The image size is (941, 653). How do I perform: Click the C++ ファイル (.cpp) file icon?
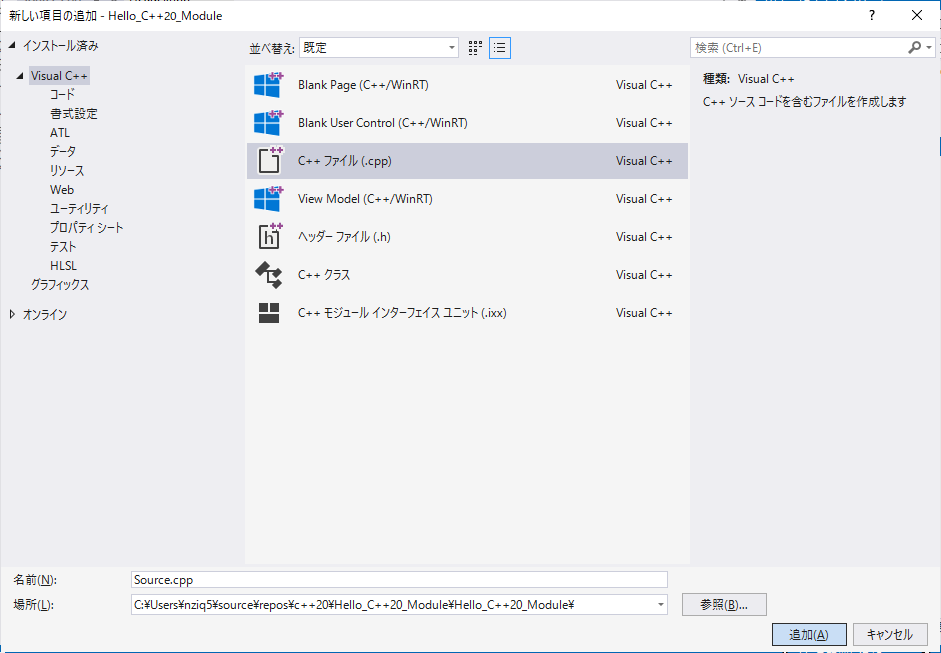[269, 161]
